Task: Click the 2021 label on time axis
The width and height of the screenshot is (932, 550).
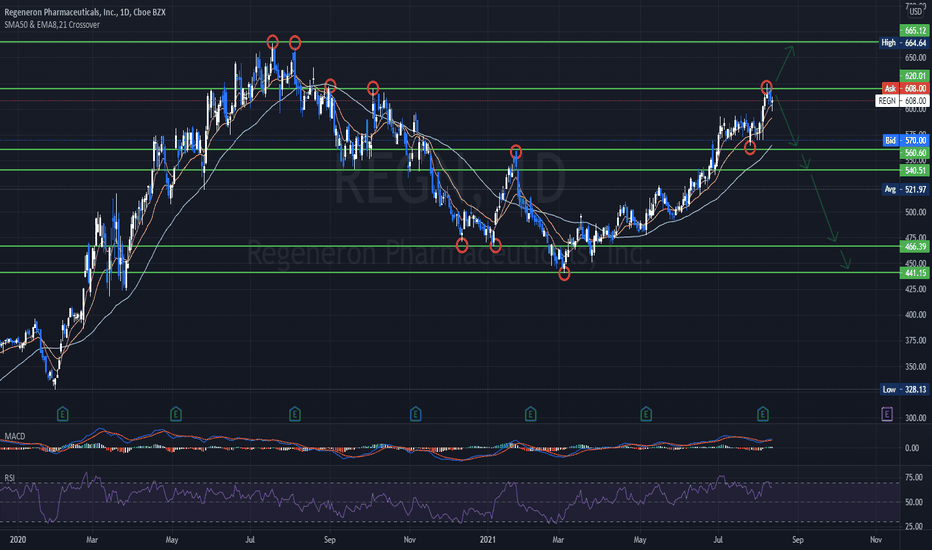Action: (487, 540)
